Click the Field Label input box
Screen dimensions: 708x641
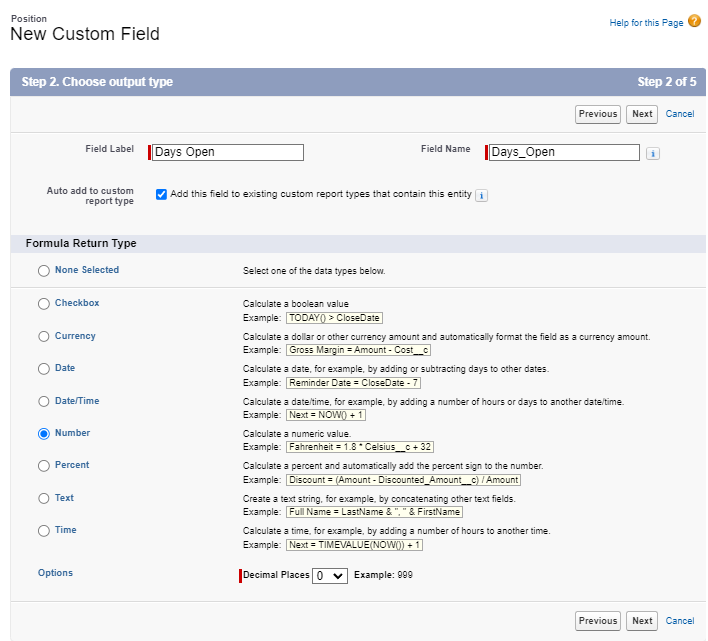click(227, 152)
